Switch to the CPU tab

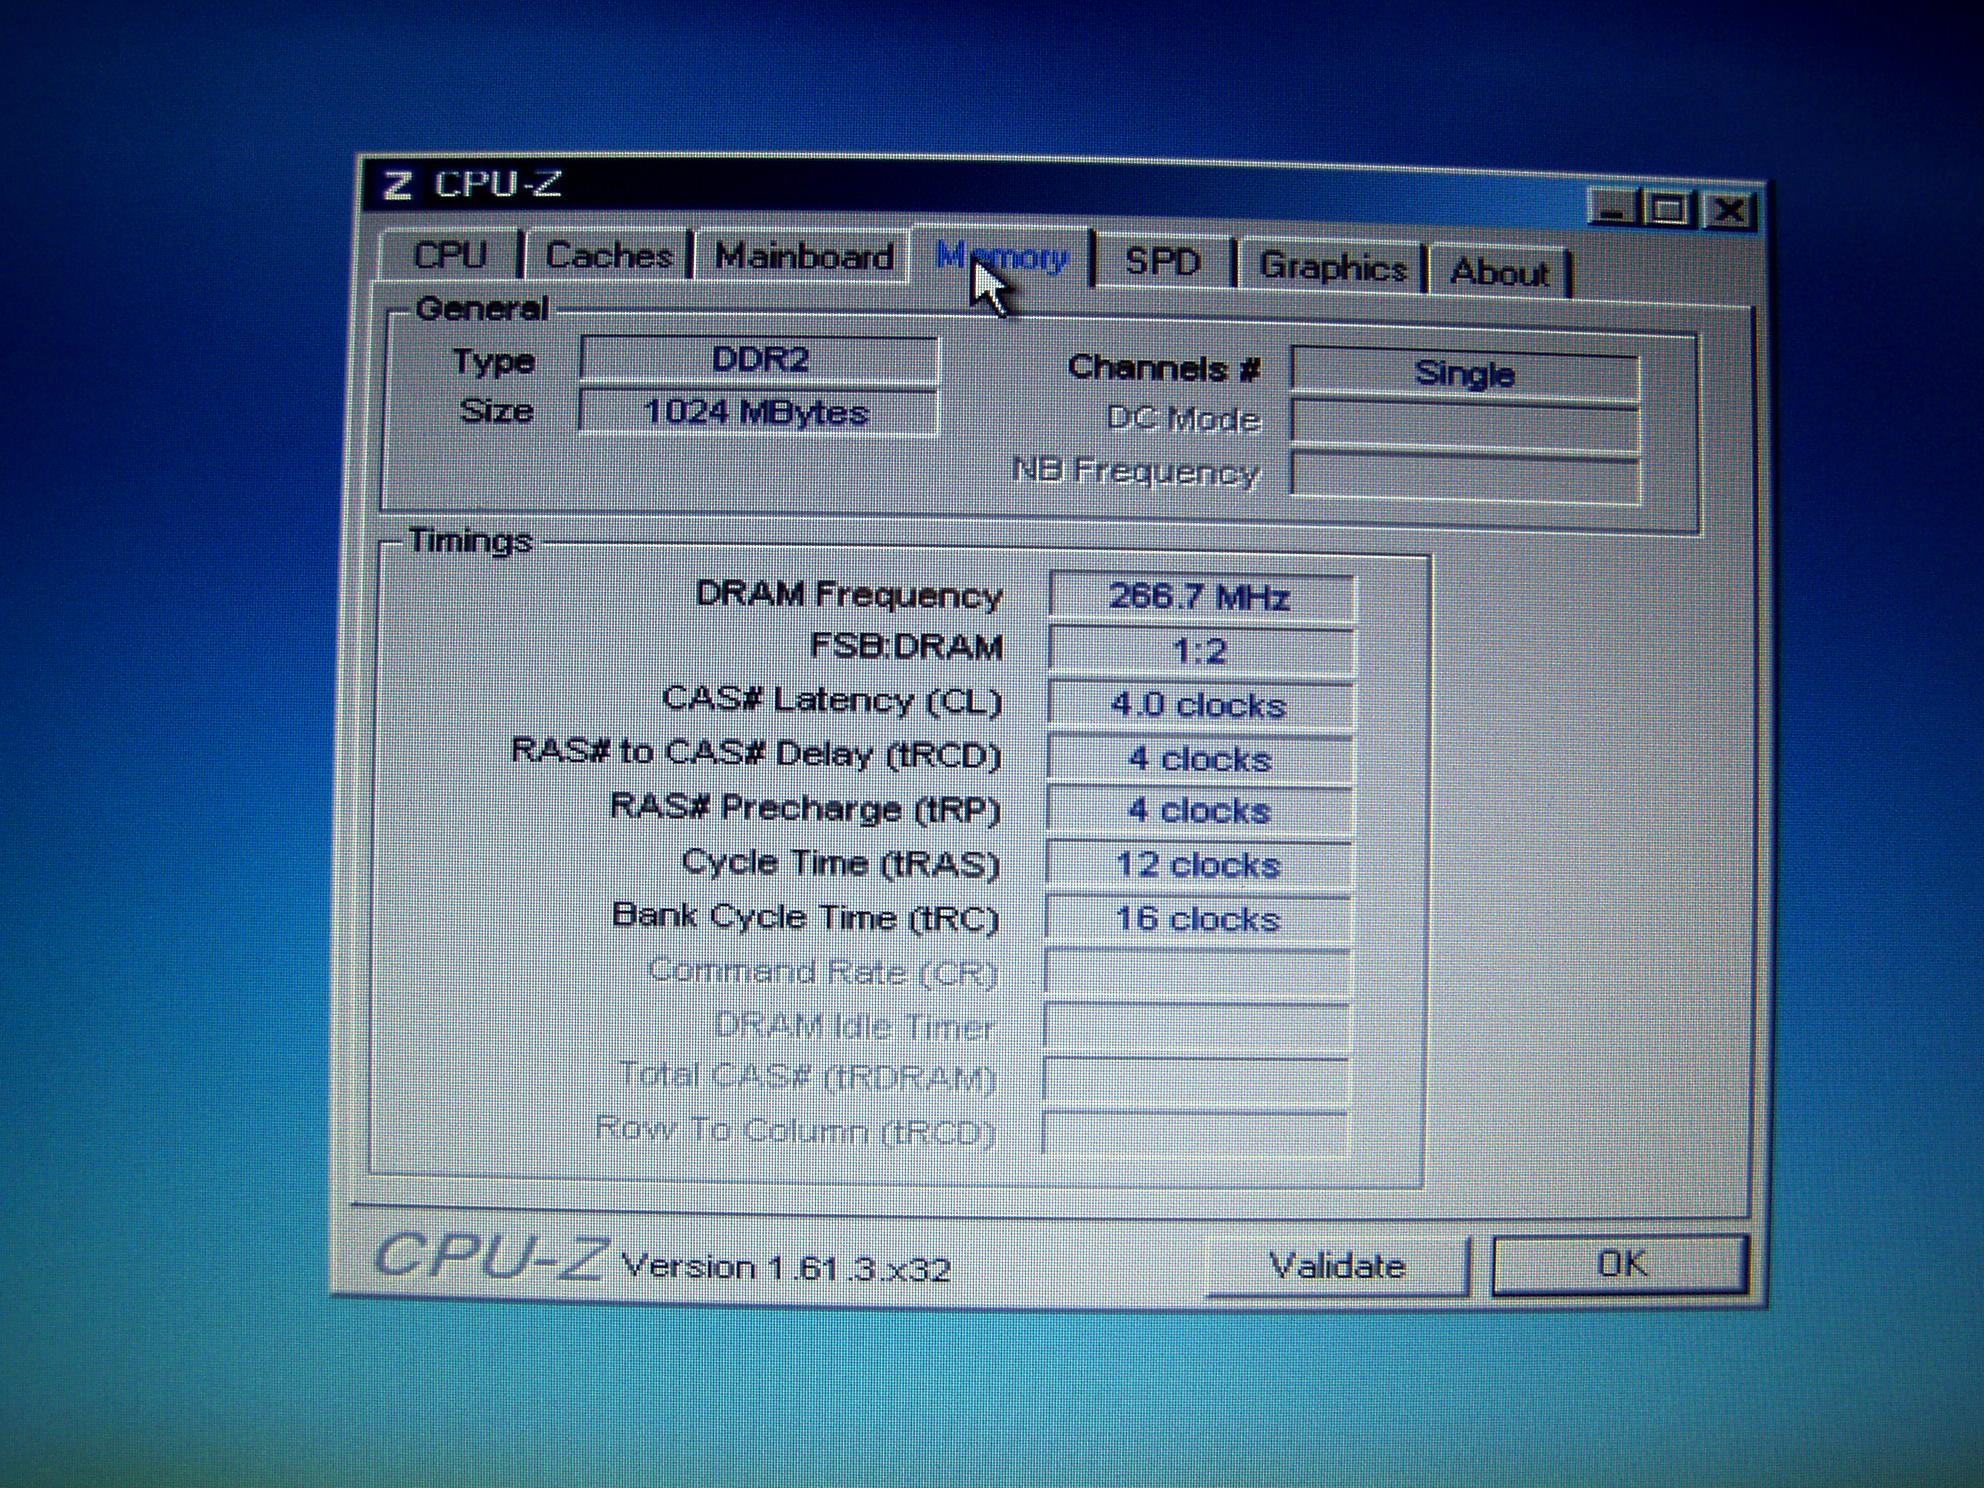click(451, 254)
